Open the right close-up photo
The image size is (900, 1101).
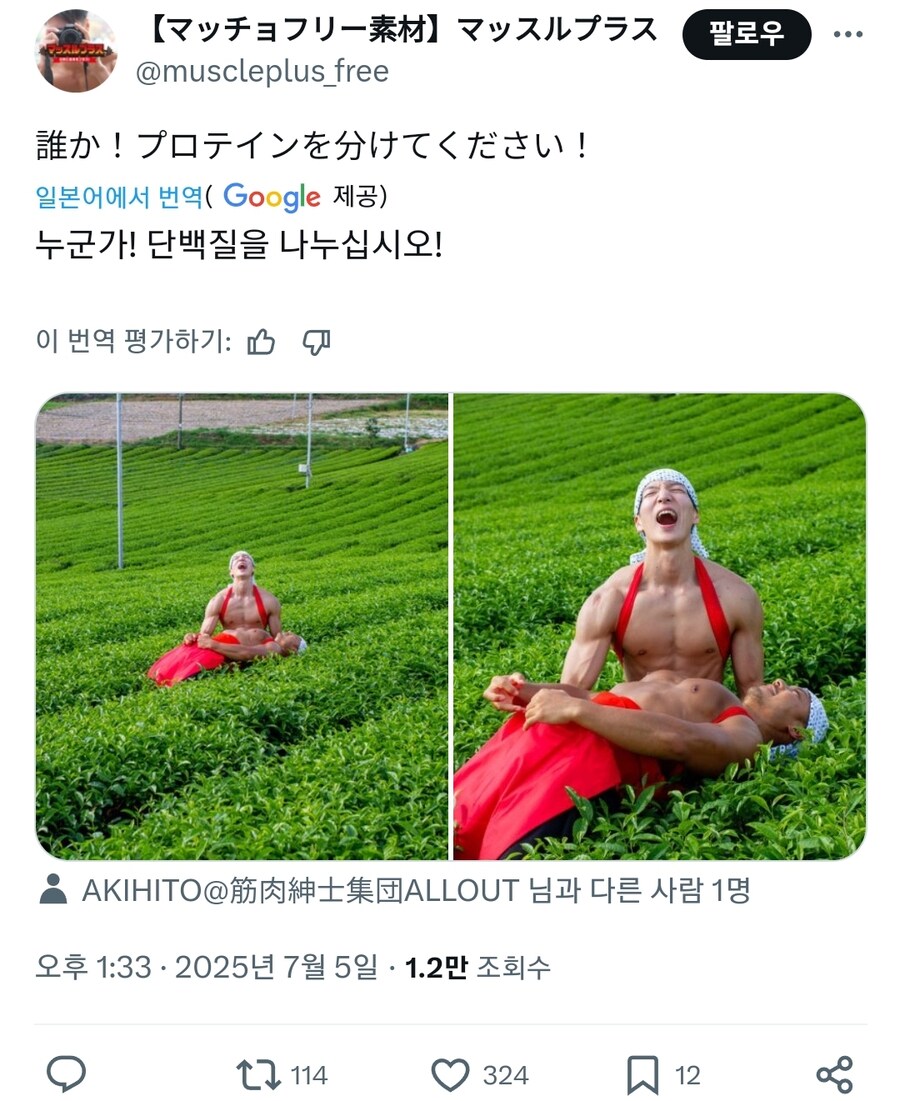[x=660, y=626]
